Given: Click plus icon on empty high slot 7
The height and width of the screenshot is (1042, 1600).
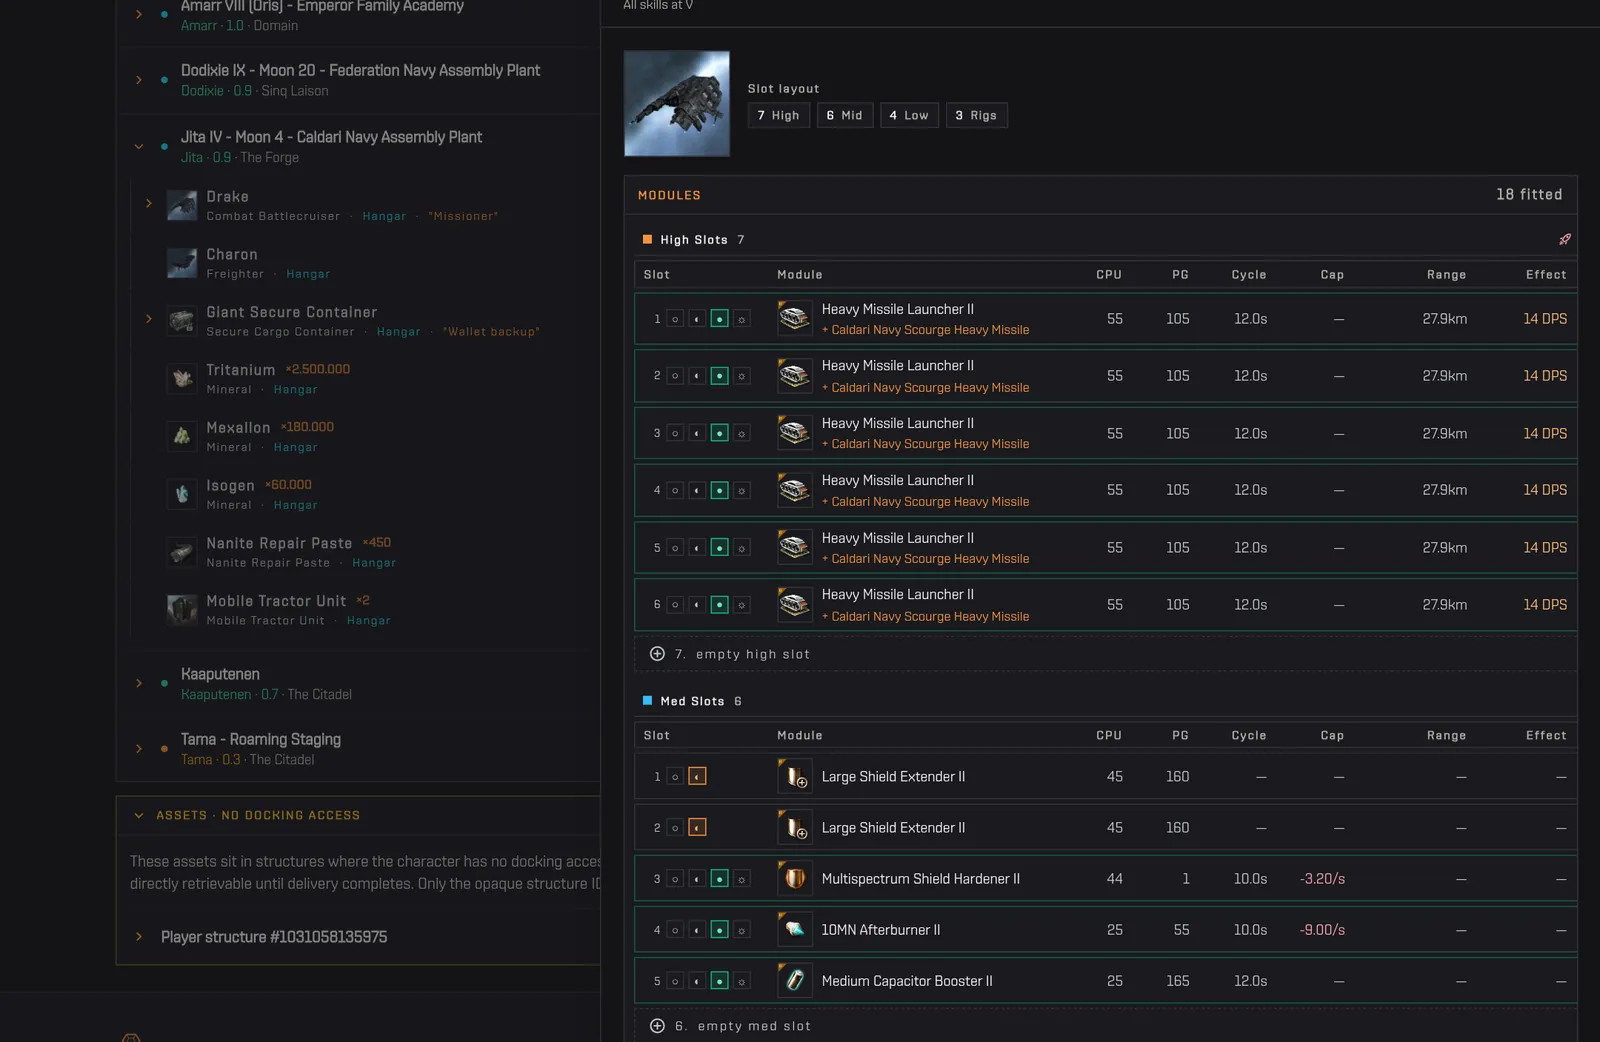Looking at the screenshot, I should coord(657,654).
